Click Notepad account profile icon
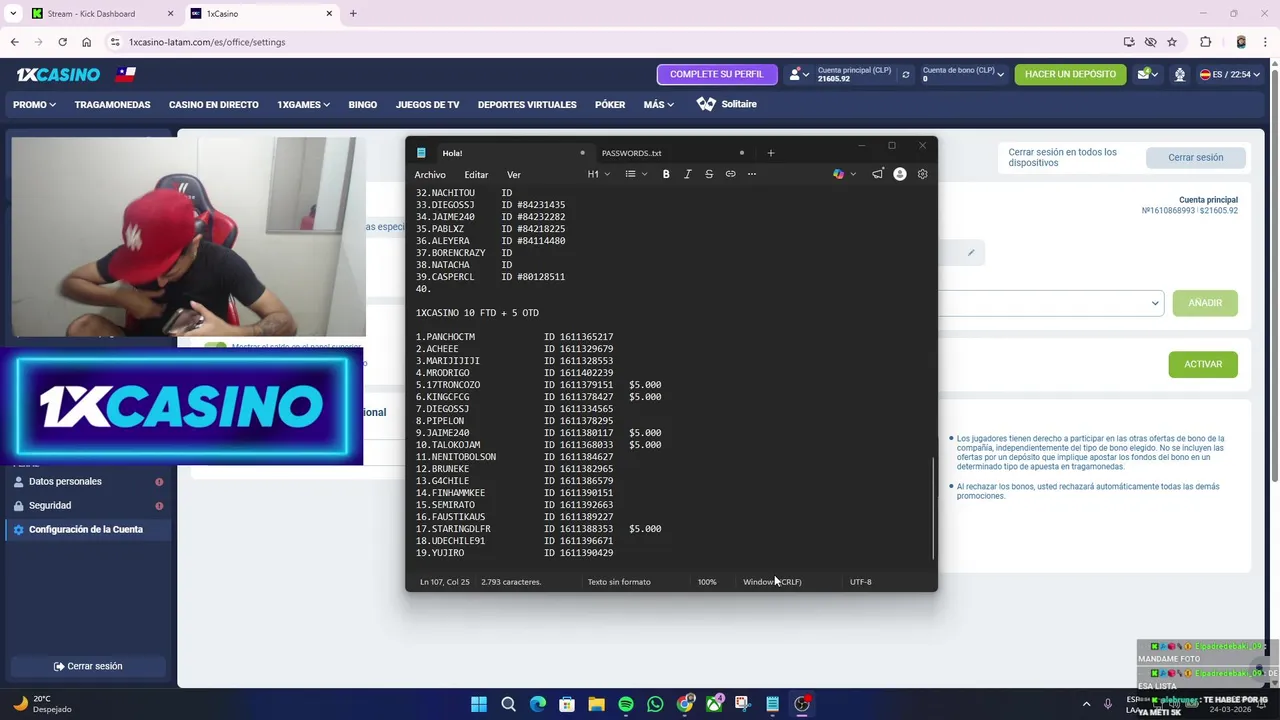 click(x=900, y=174)
